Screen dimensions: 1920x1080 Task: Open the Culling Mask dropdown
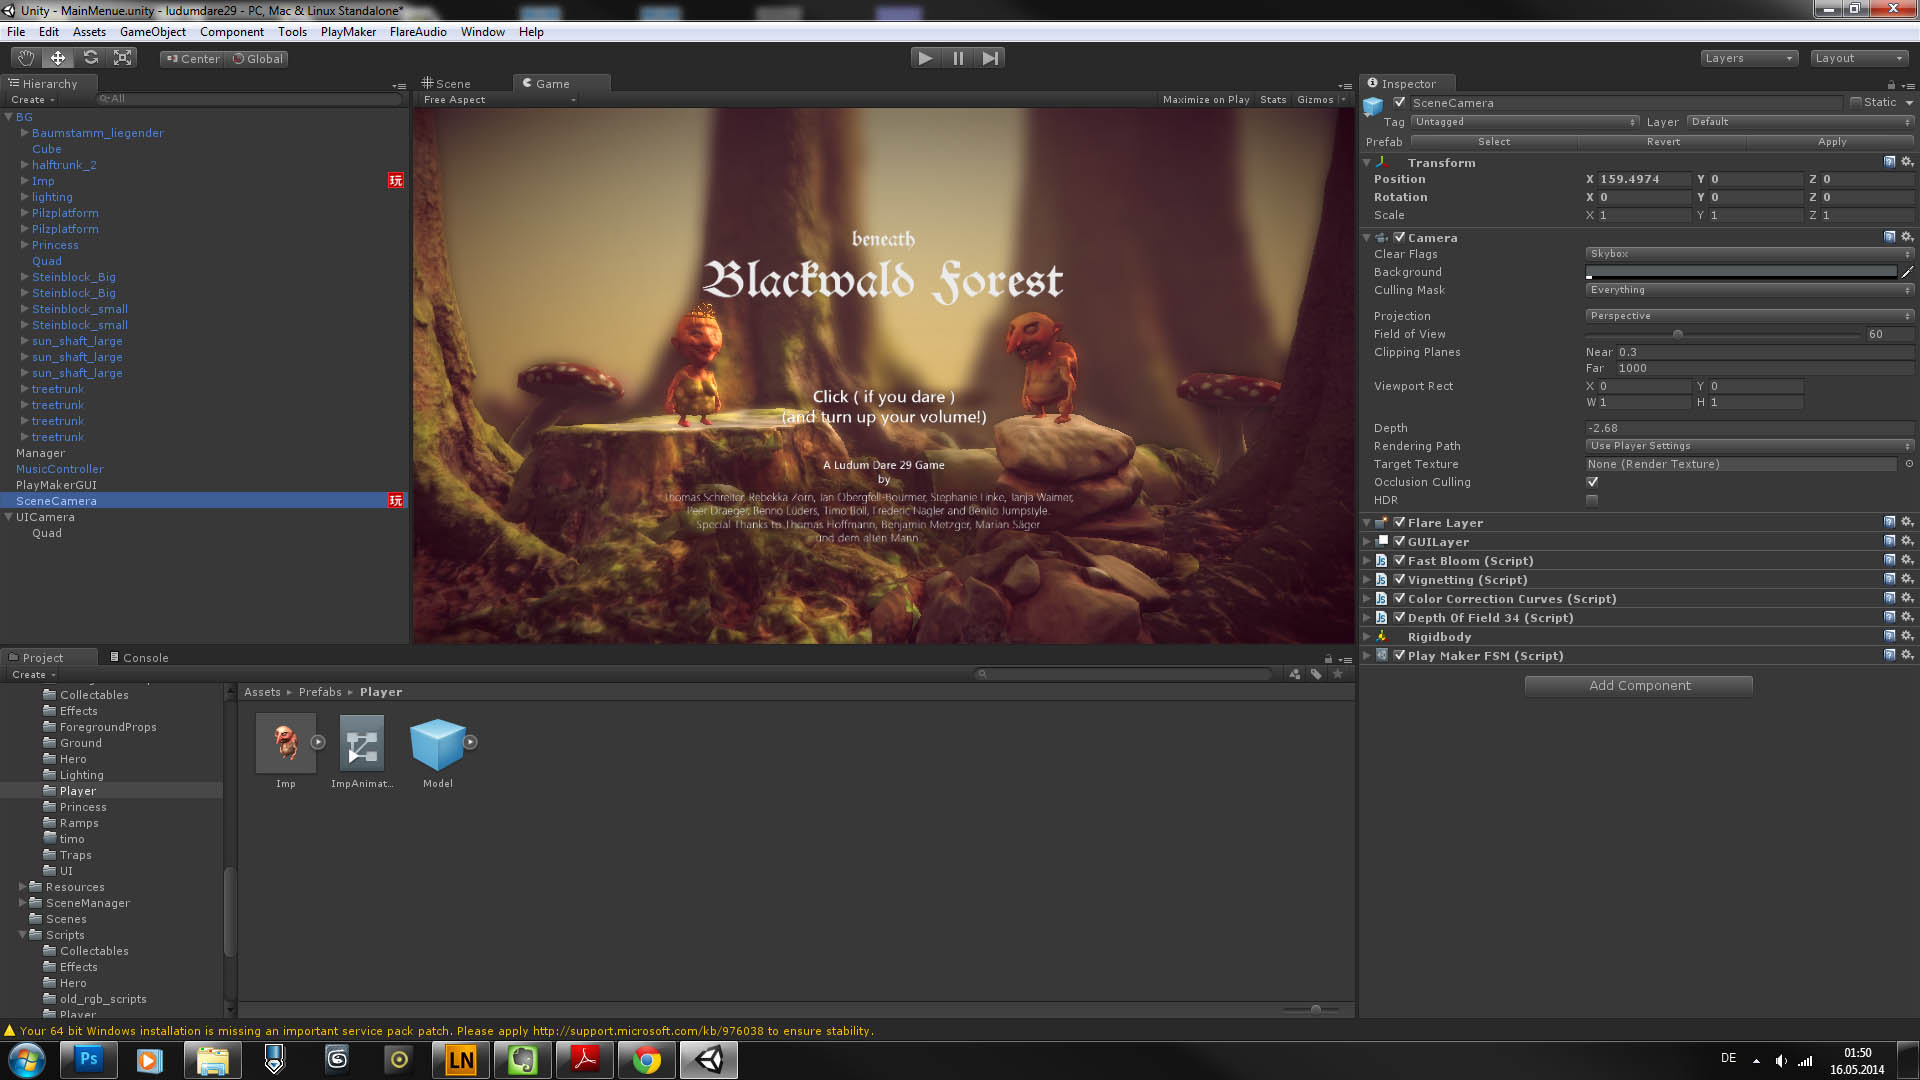1749,290
